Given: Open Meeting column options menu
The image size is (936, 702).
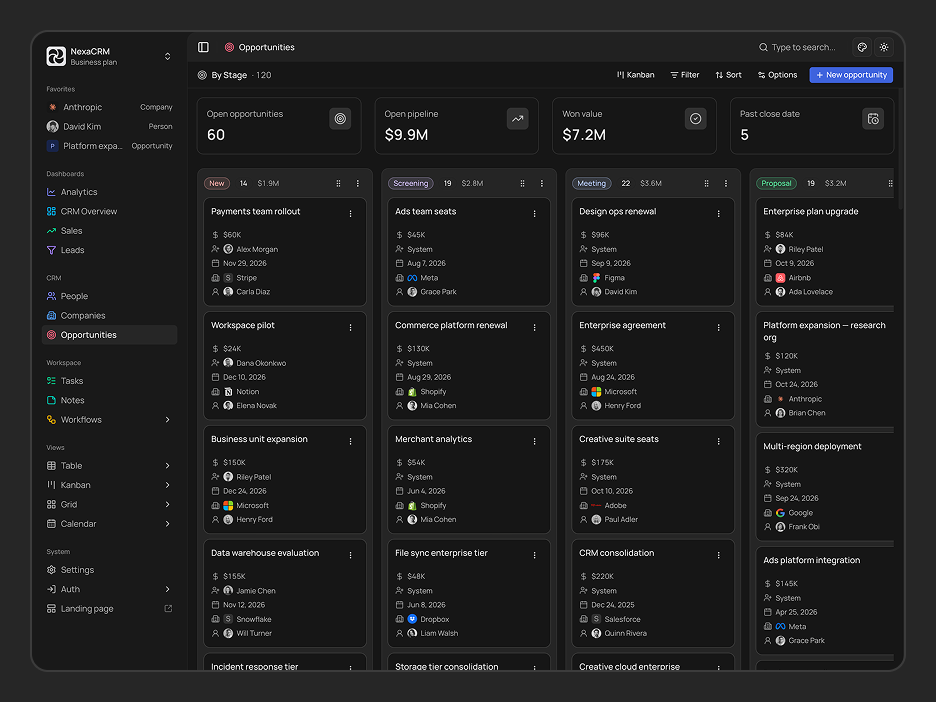Looking at the screenshot, I should [726, 184].
